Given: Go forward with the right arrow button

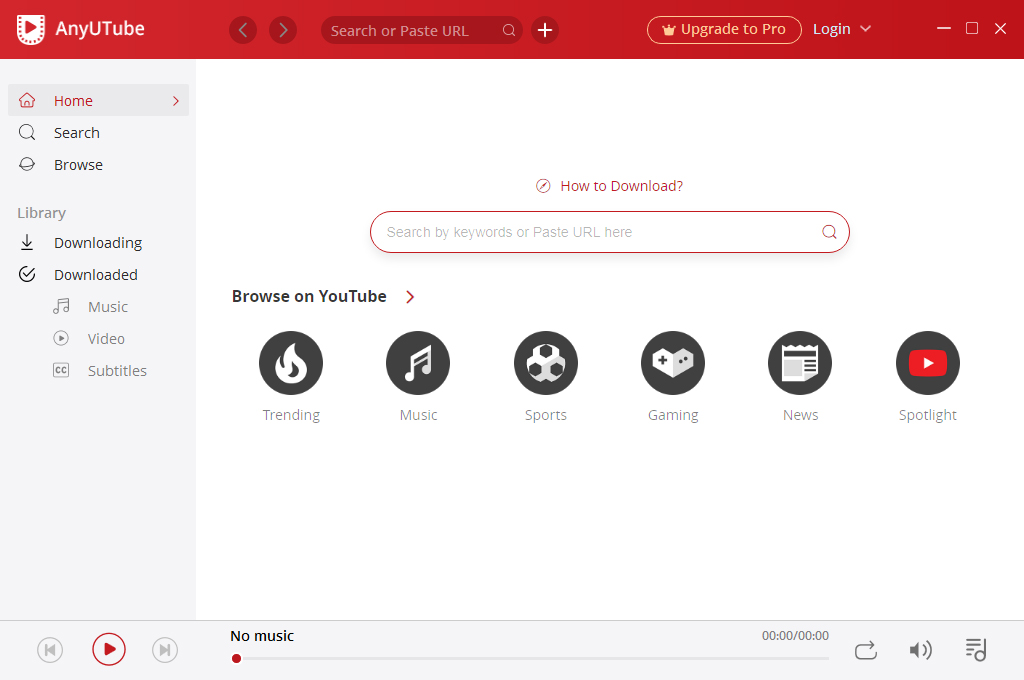Looking at the screenshot, I should coord(283,30).
